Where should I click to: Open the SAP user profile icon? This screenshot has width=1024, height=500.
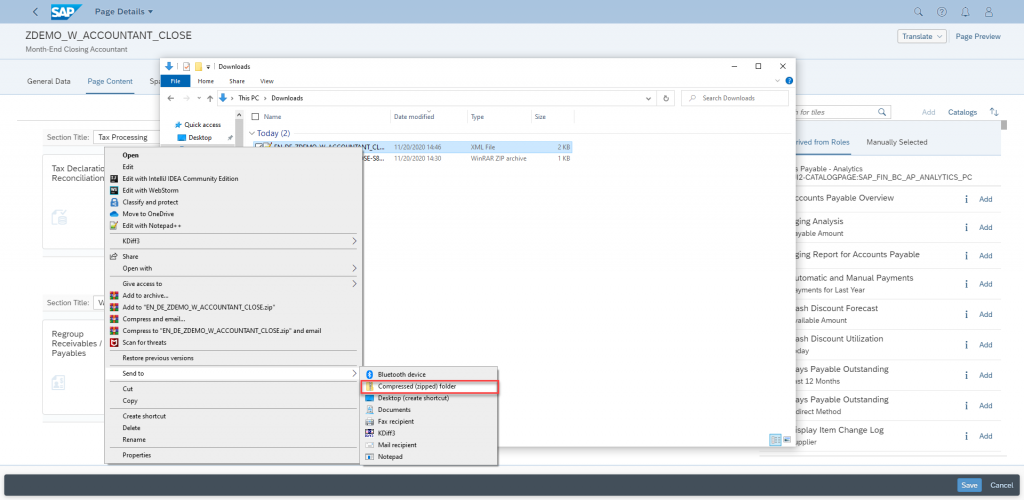click(x=989, y=12)
